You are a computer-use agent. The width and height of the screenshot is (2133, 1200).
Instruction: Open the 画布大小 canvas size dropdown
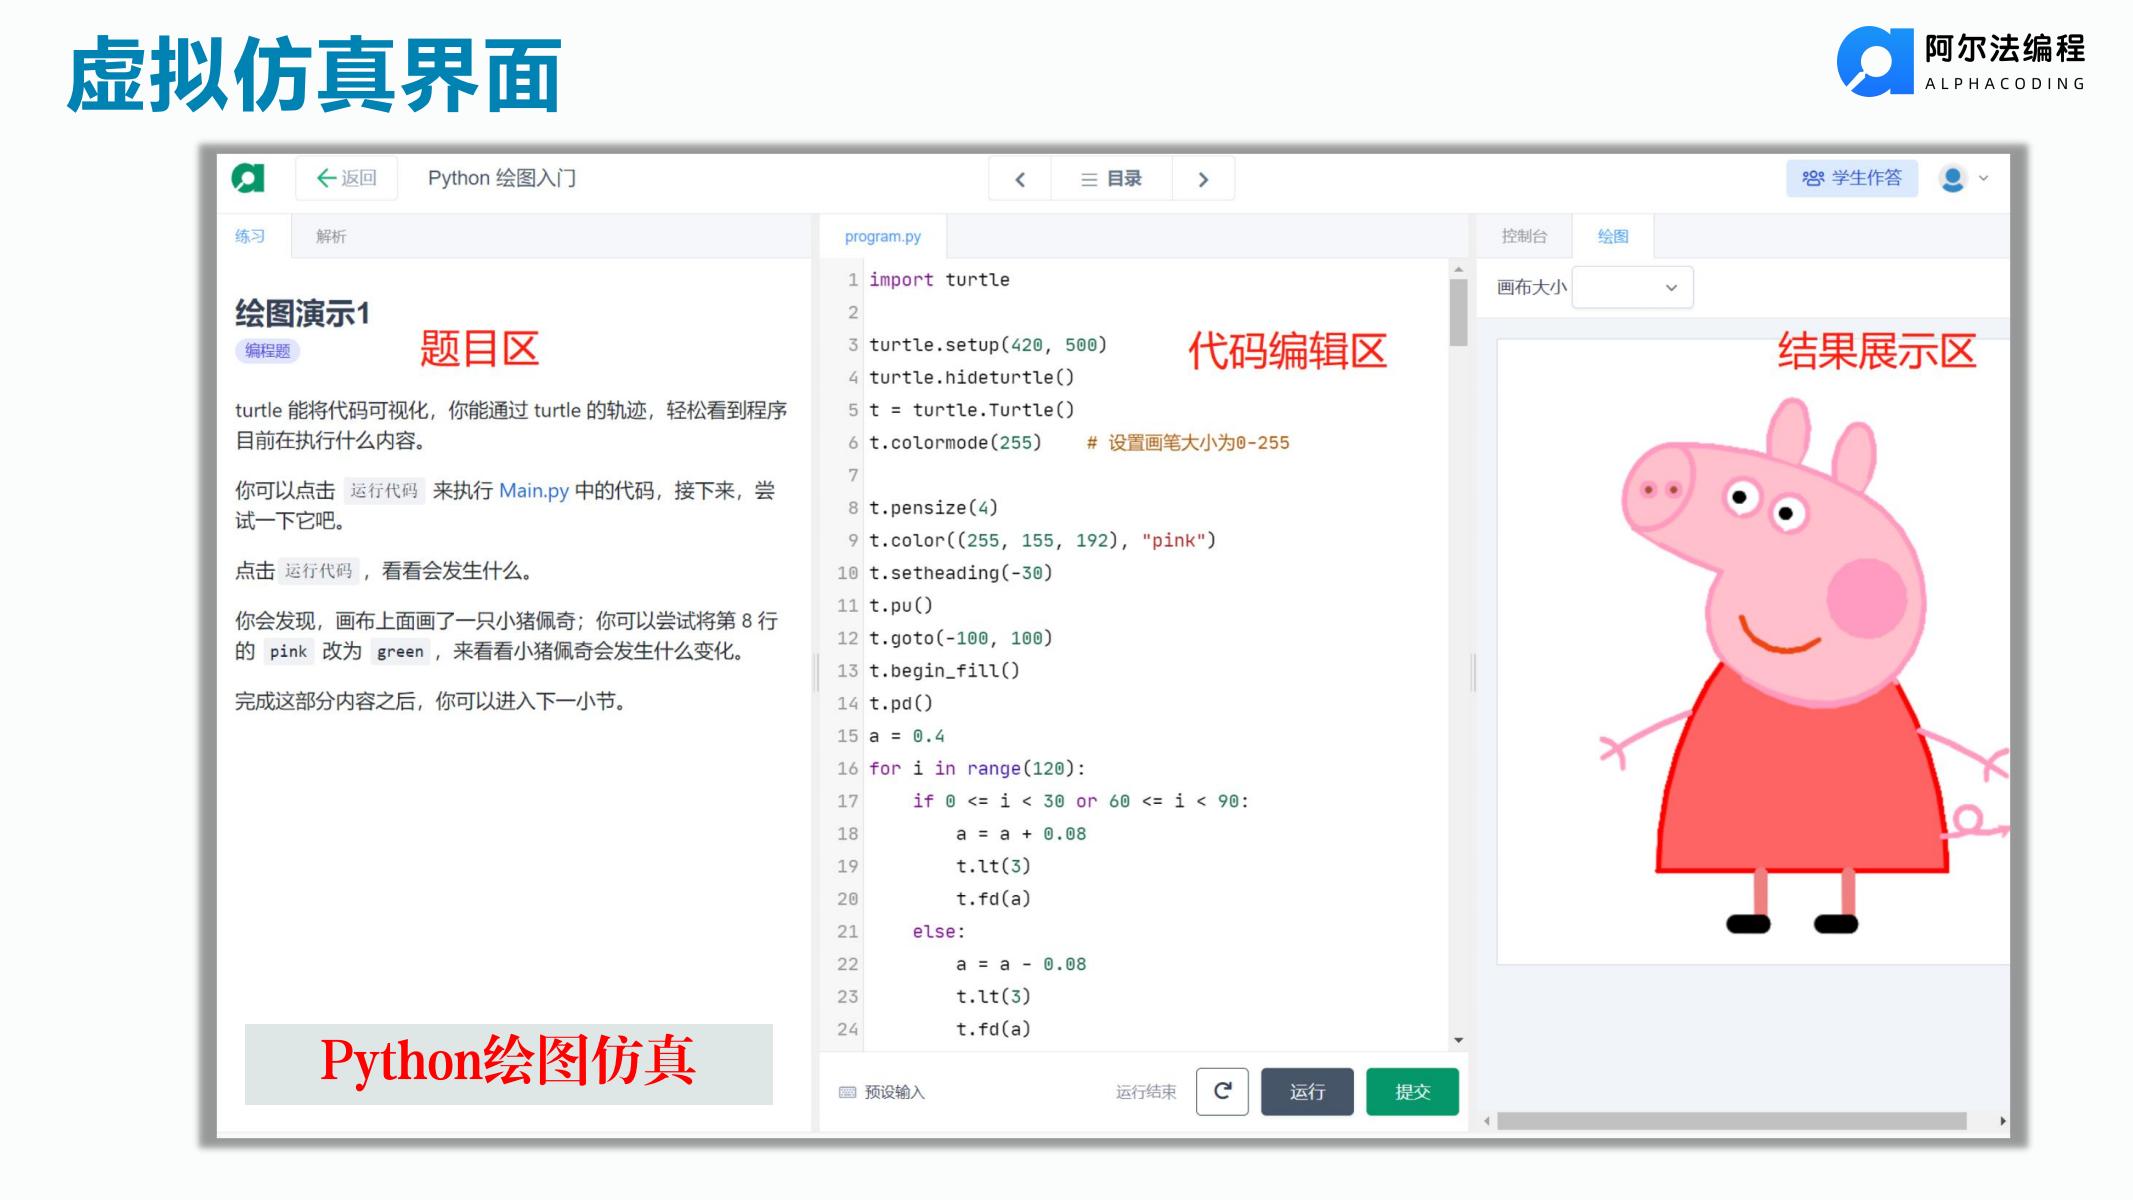(1632, 287)
